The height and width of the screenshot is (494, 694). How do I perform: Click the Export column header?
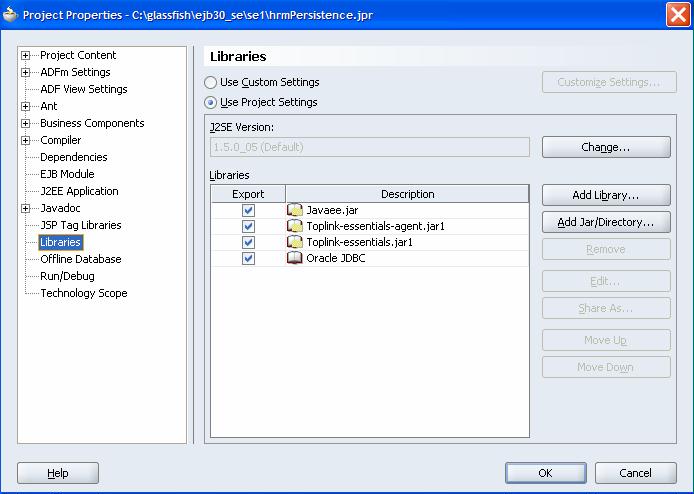(x=248, y=194)
